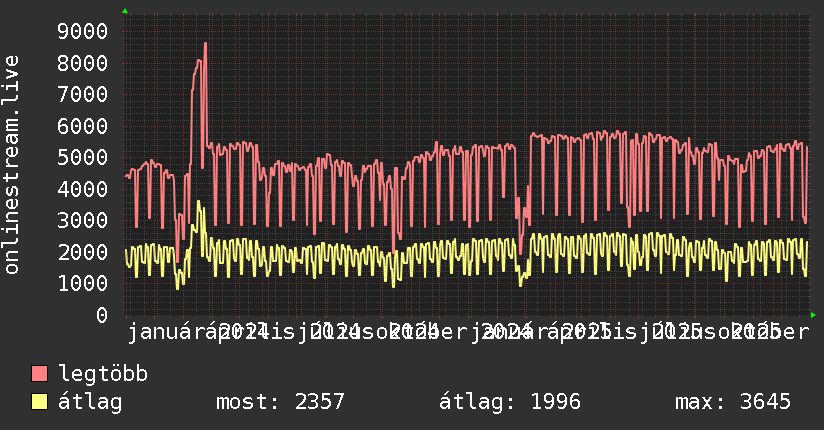The image size is (824, 430).
Task: Click the 7000 y-axis label
Action: pyautogui.click(x=83, y=95)
